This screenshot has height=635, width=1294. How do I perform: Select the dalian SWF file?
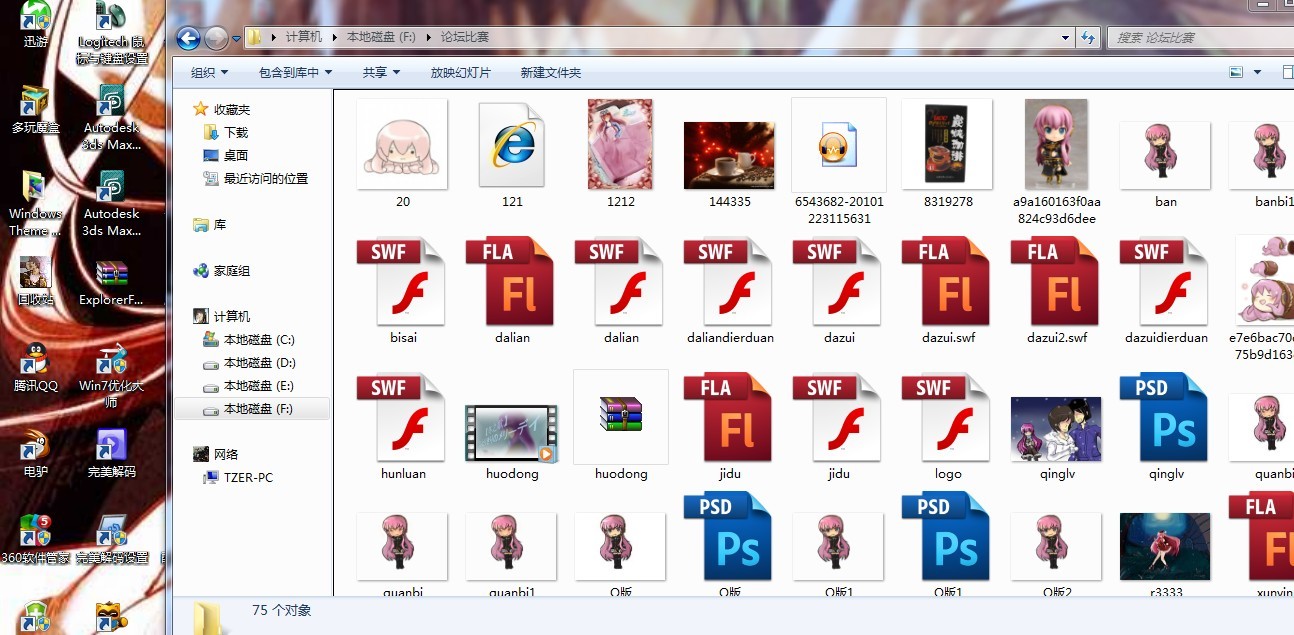[621, 290]
